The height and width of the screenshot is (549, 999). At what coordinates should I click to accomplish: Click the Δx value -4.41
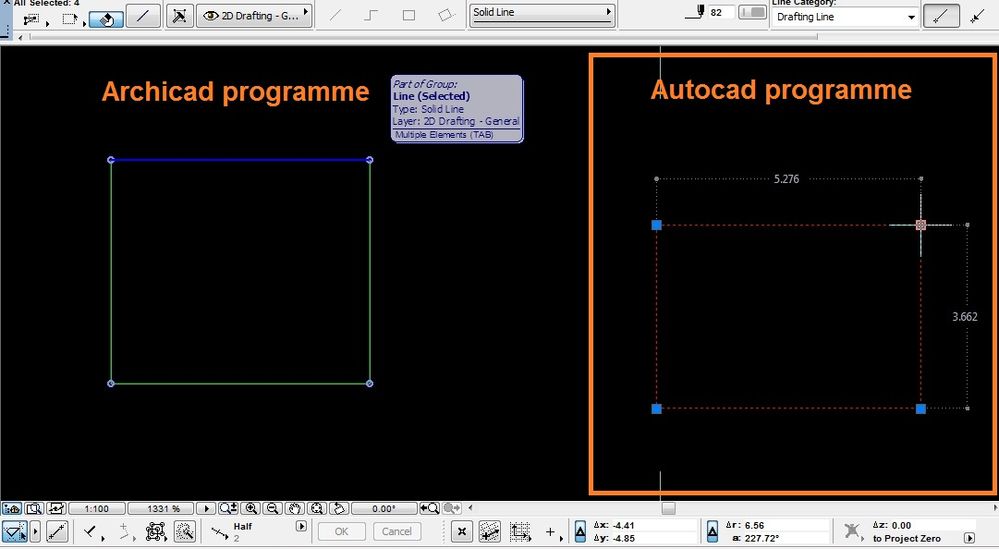point(623,525)
